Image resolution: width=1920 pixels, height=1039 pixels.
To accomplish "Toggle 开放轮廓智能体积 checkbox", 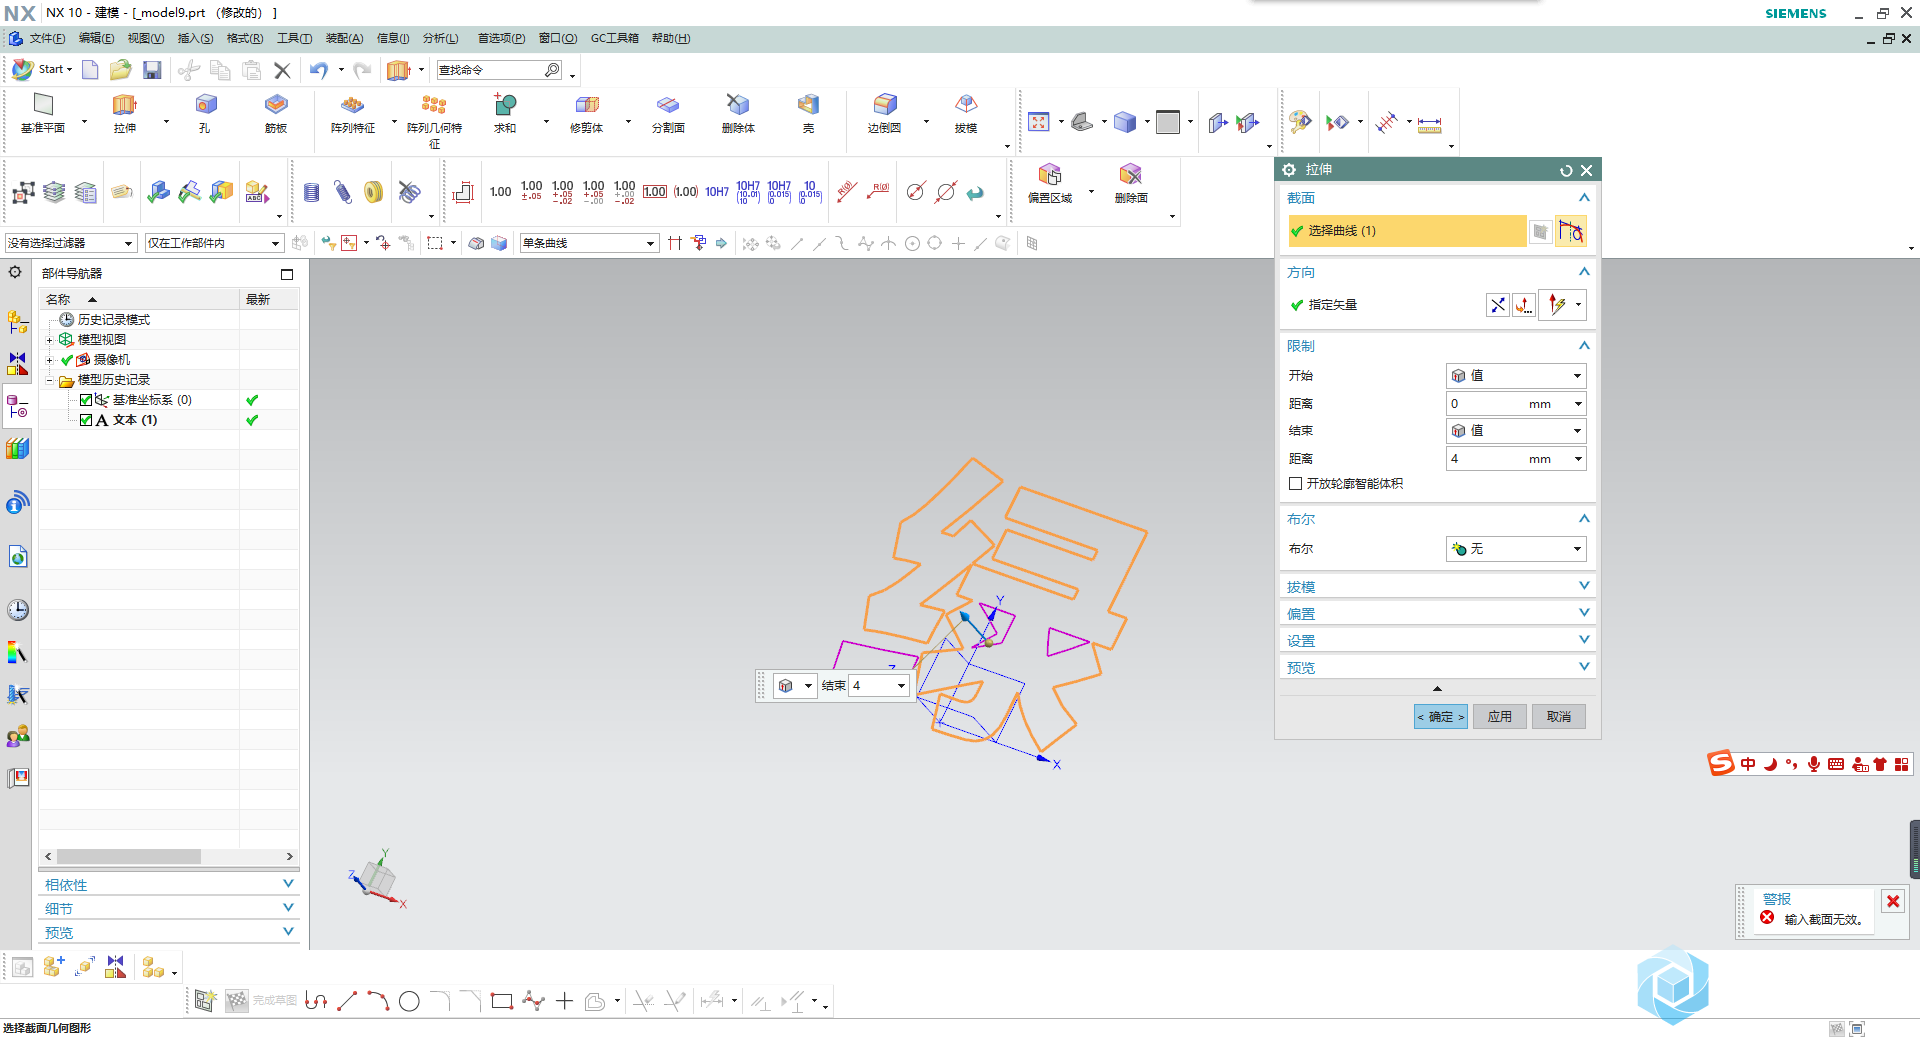I will pyautogui.click(x=1296, y=484).
